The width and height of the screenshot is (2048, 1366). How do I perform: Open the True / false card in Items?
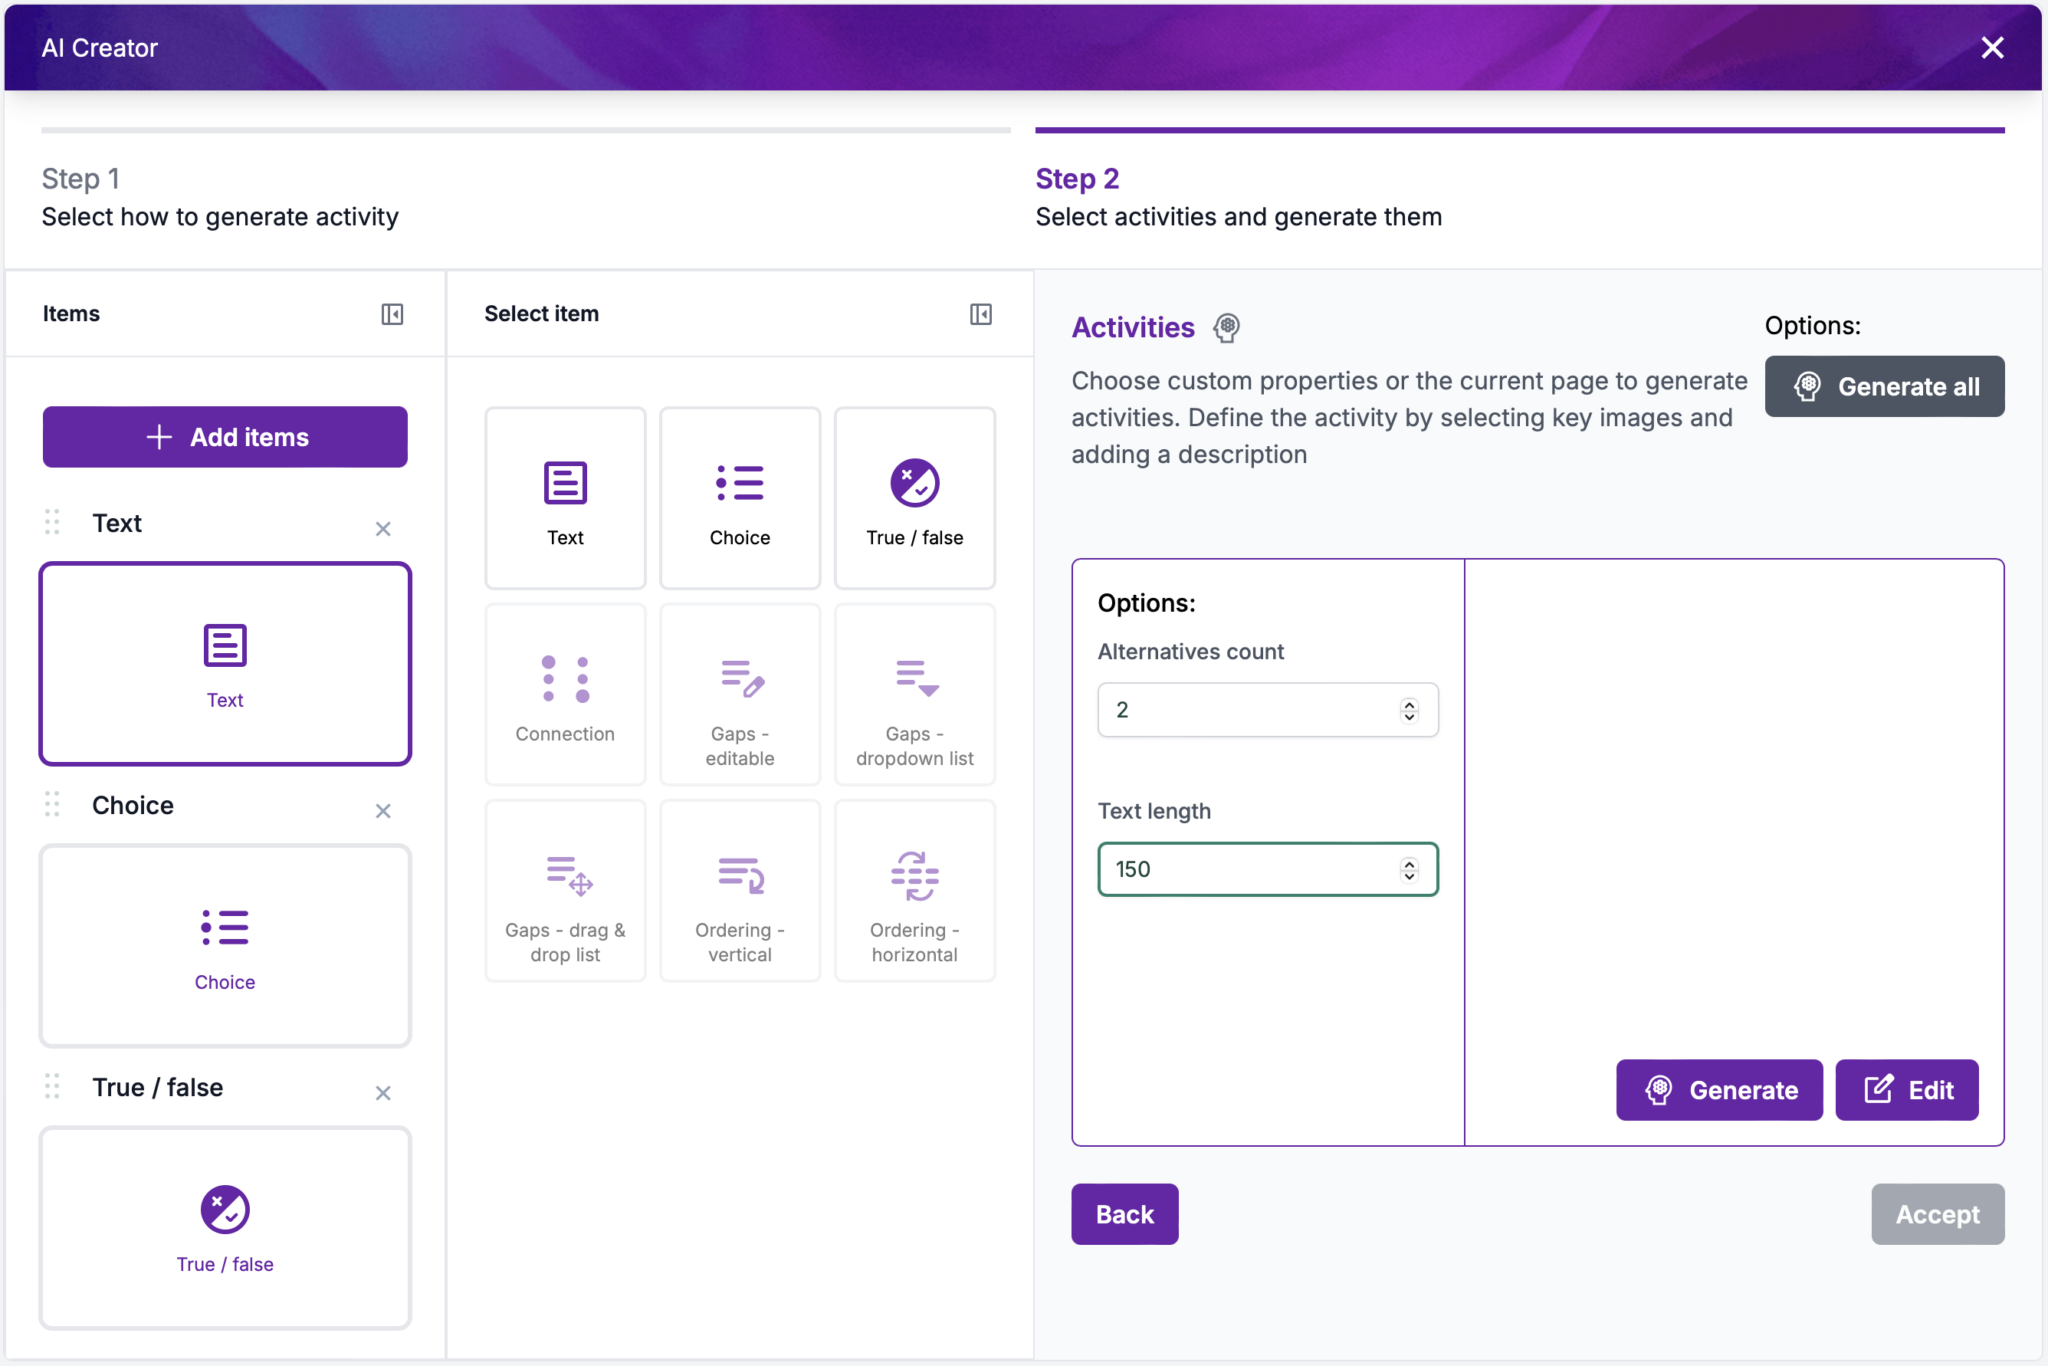tap(225, 1228)
